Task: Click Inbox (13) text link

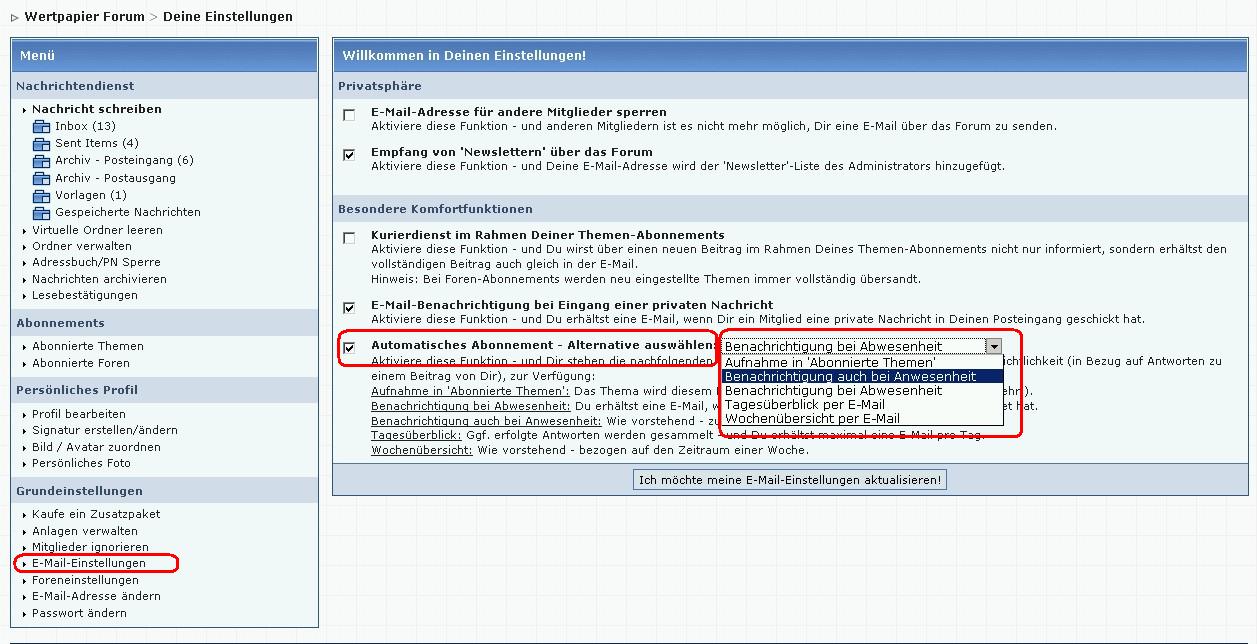Action: (x=85, y=126)
